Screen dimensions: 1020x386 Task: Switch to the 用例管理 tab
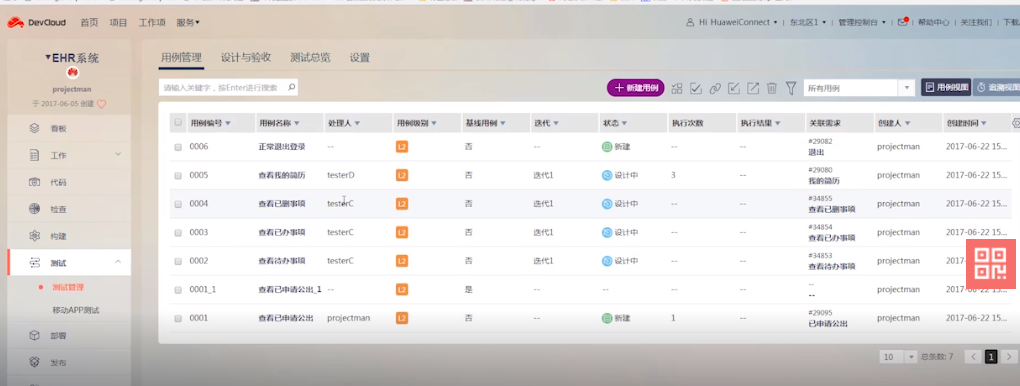point(181,57)
